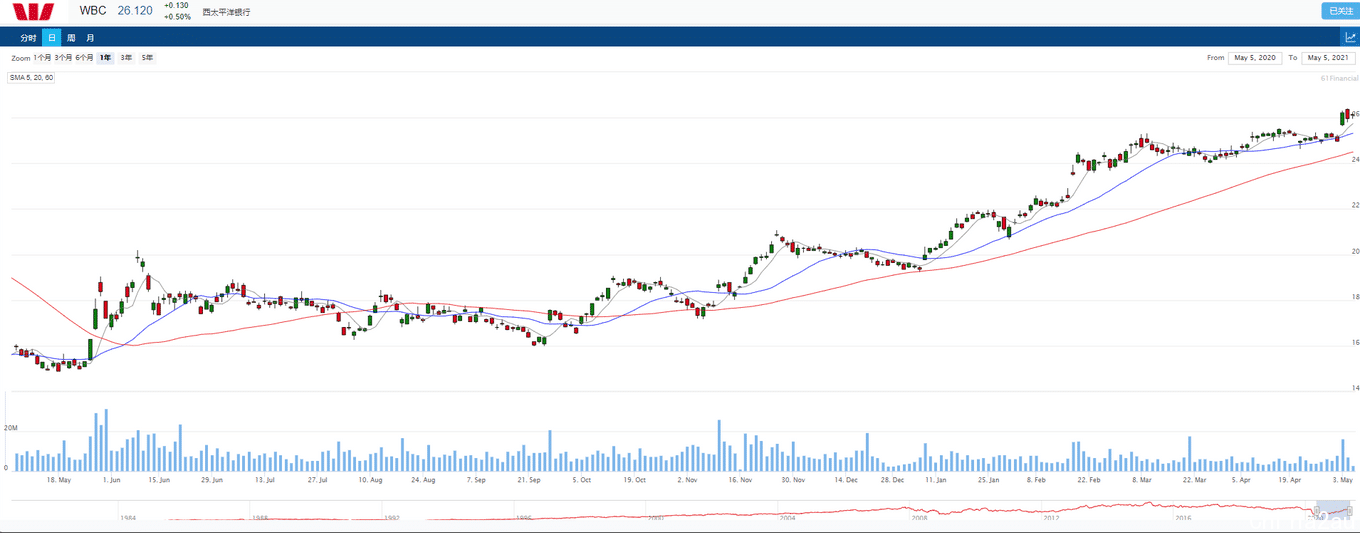Switch to the 分时 intraday tab
Screen dimensions: 1360x533
pyautogui.click(x=28, y=38)
